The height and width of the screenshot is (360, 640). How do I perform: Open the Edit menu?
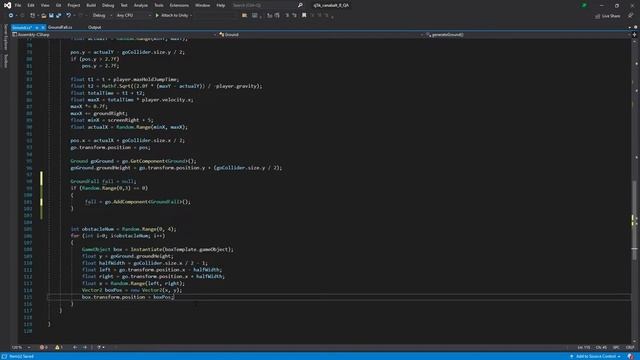click(x=31, y=5)
